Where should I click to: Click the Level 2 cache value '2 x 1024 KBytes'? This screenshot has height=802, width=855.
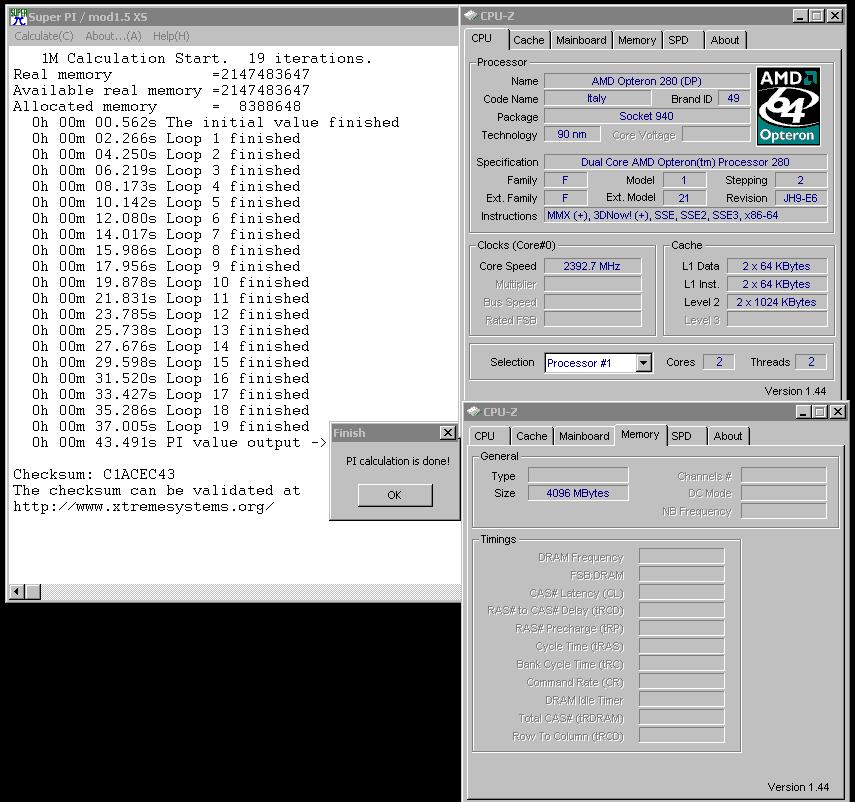coord(776,302)
